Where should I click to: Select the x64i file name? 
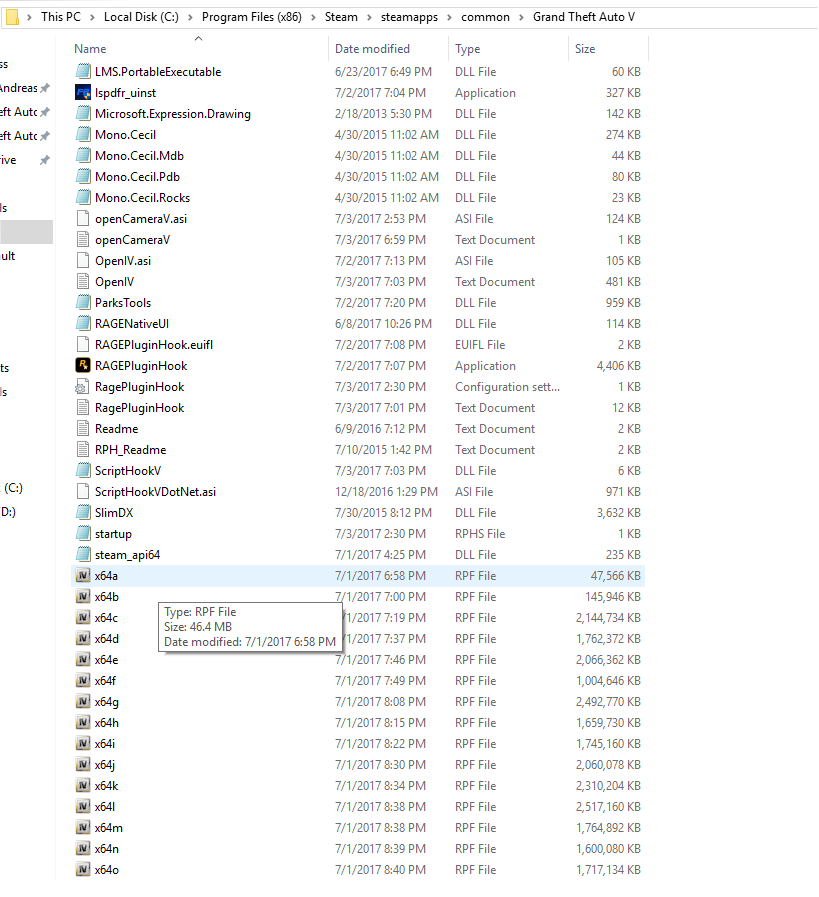point(105,744)
